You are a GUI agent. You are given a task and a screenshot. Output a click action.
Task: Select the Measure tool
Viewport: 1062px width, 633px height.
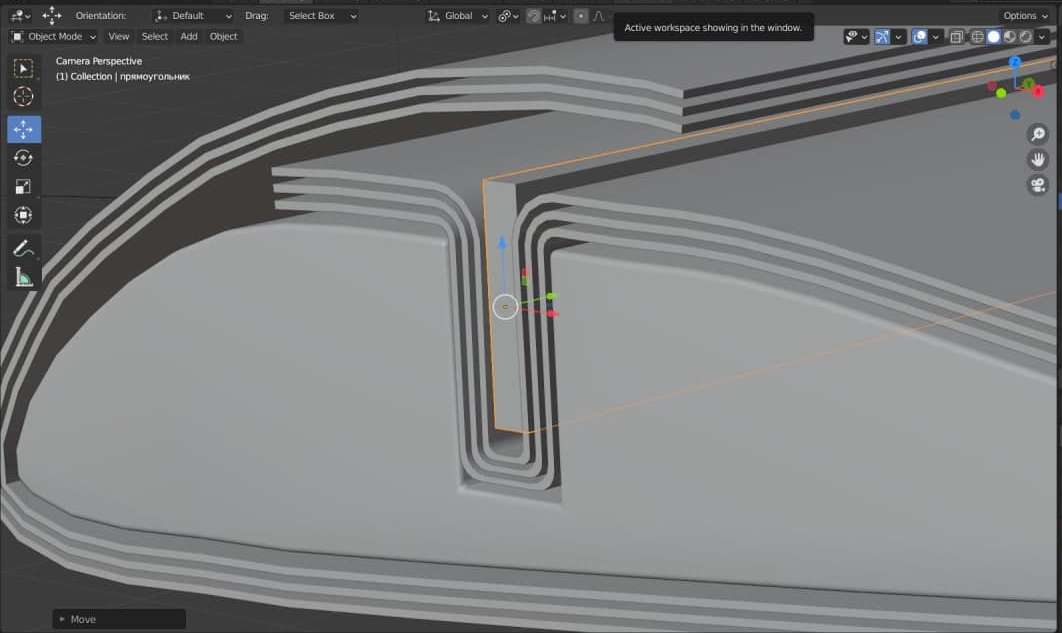click(24, 277)
